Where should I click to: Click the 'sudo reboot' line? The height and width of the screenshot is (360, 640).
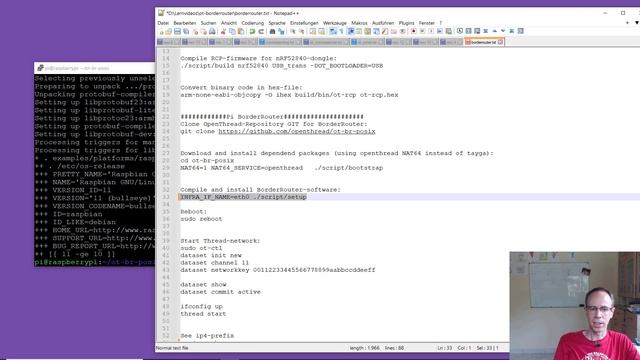201,219
